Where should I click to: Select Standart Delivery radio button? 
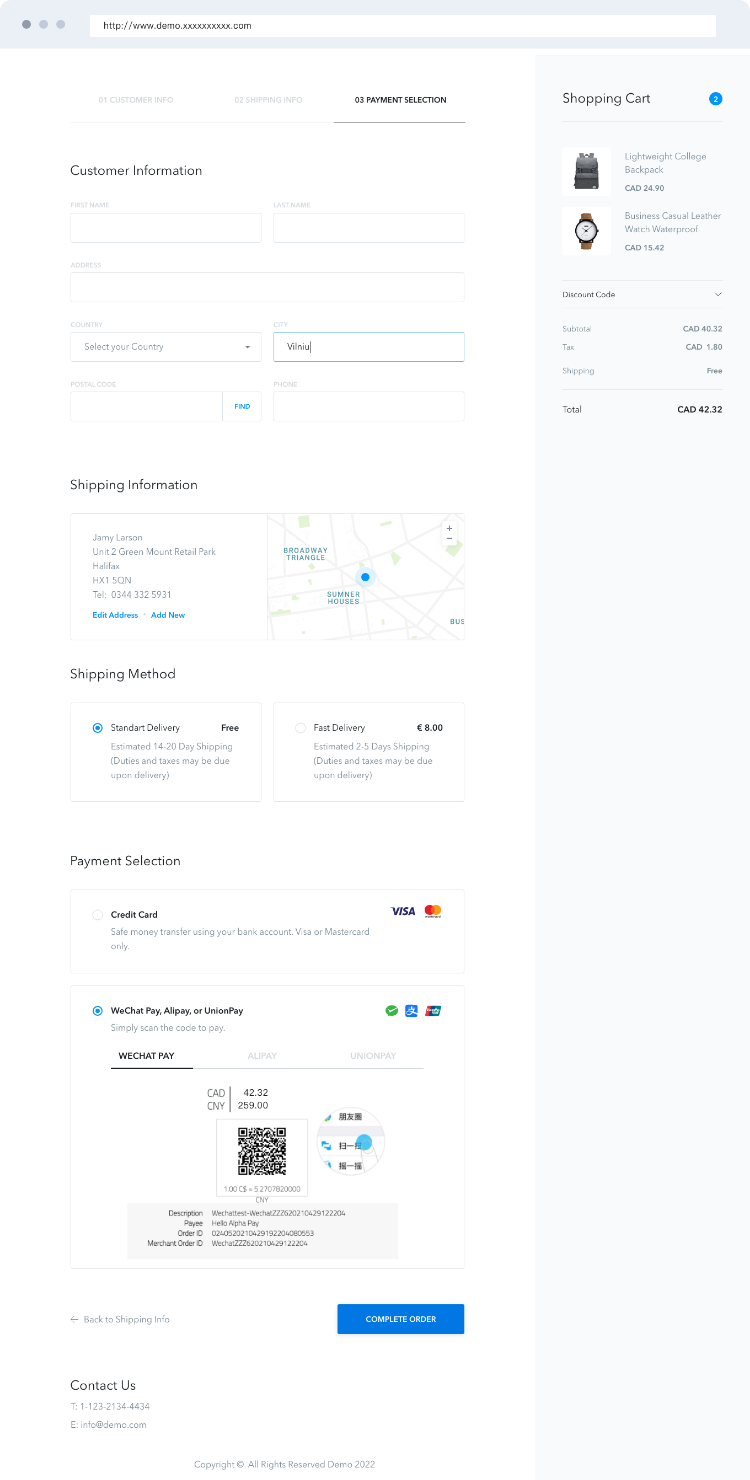coord(97,728)
